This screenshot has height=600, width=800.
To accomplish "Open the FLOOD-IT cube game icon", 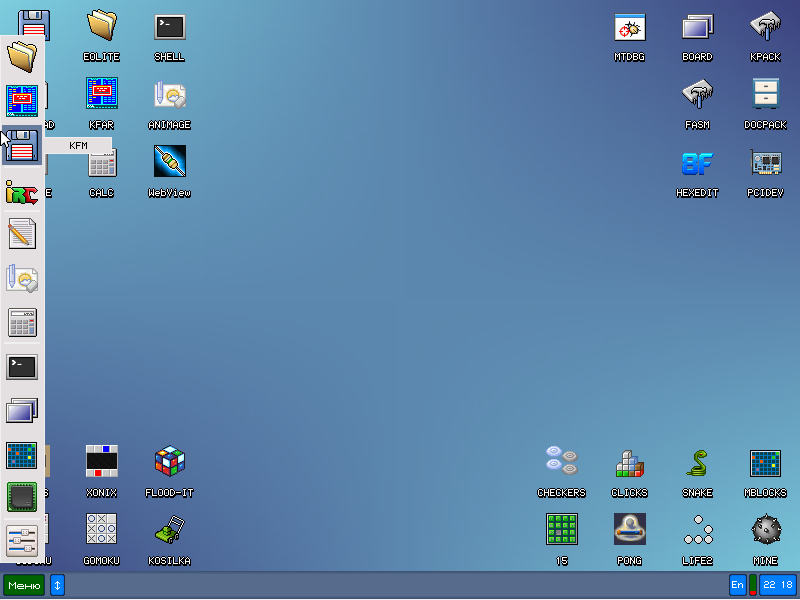I will click(x=169, y=461).
